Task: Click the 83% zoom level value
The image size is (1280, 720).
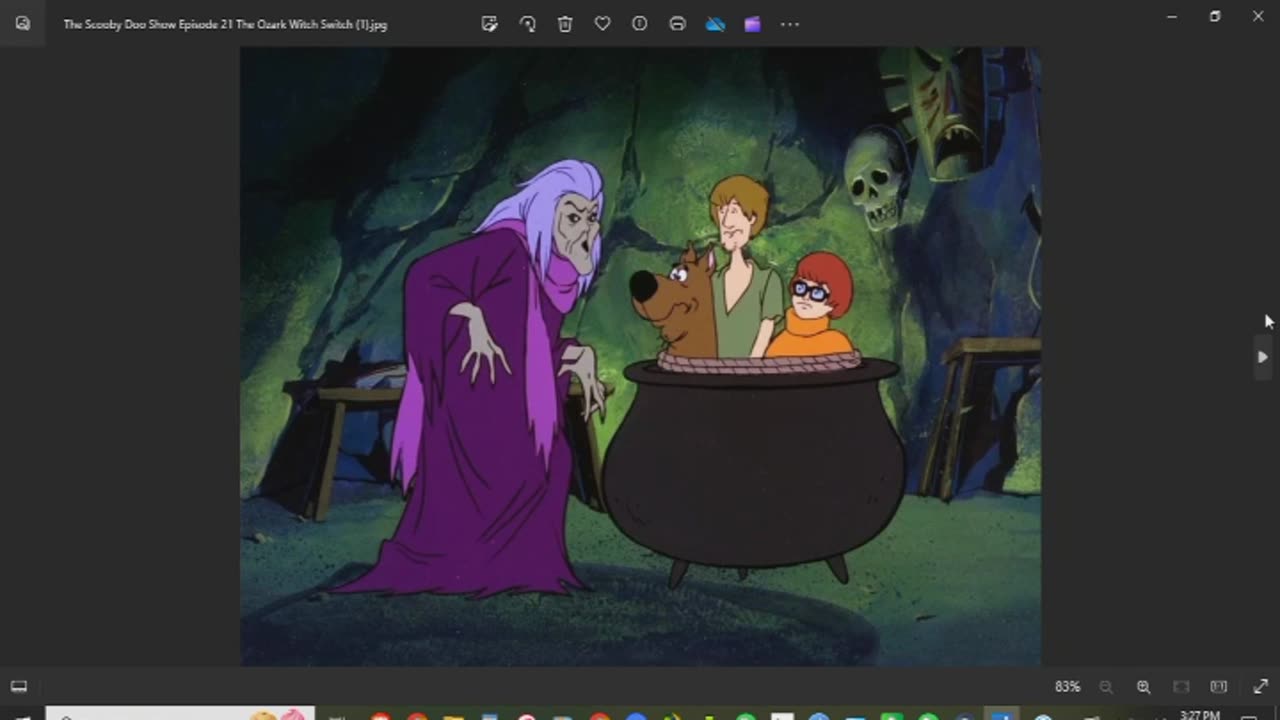Action: 1067,687
